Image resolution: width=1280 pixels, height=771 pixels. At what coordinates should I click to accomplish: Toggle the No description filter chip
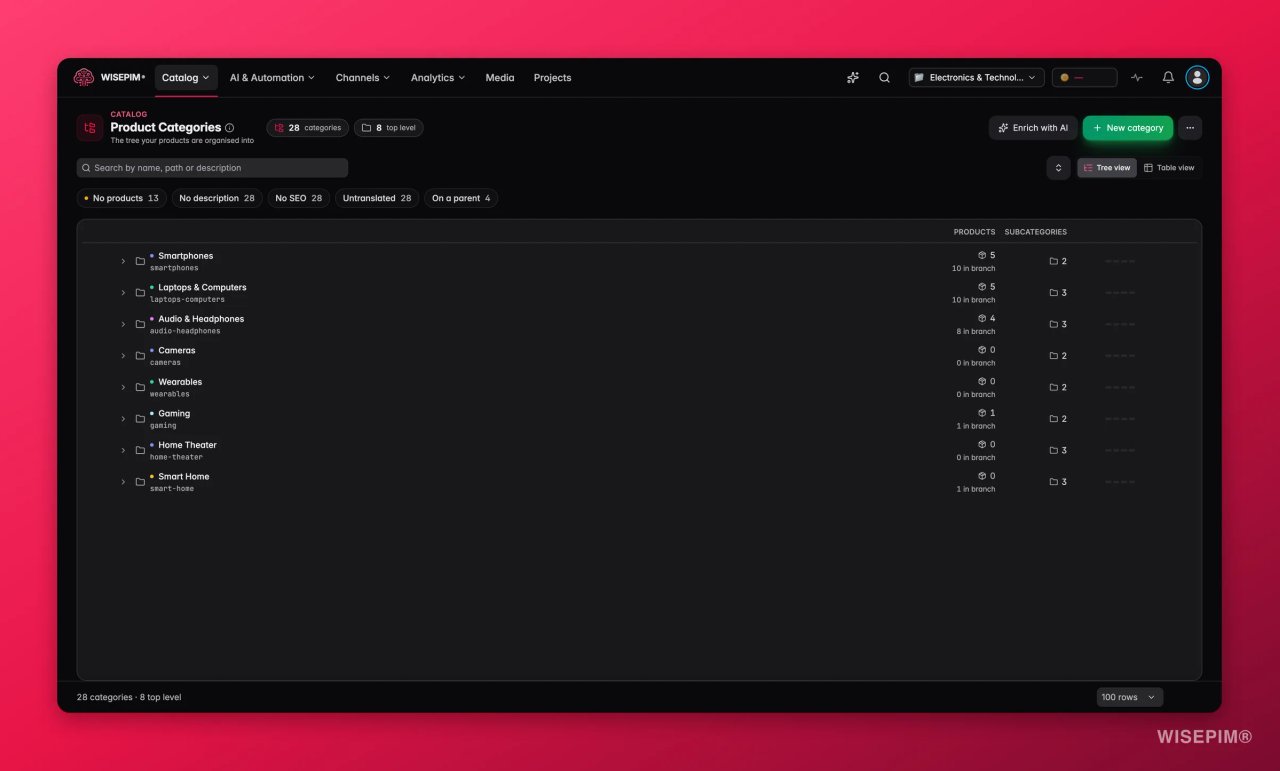coord(217,198)
